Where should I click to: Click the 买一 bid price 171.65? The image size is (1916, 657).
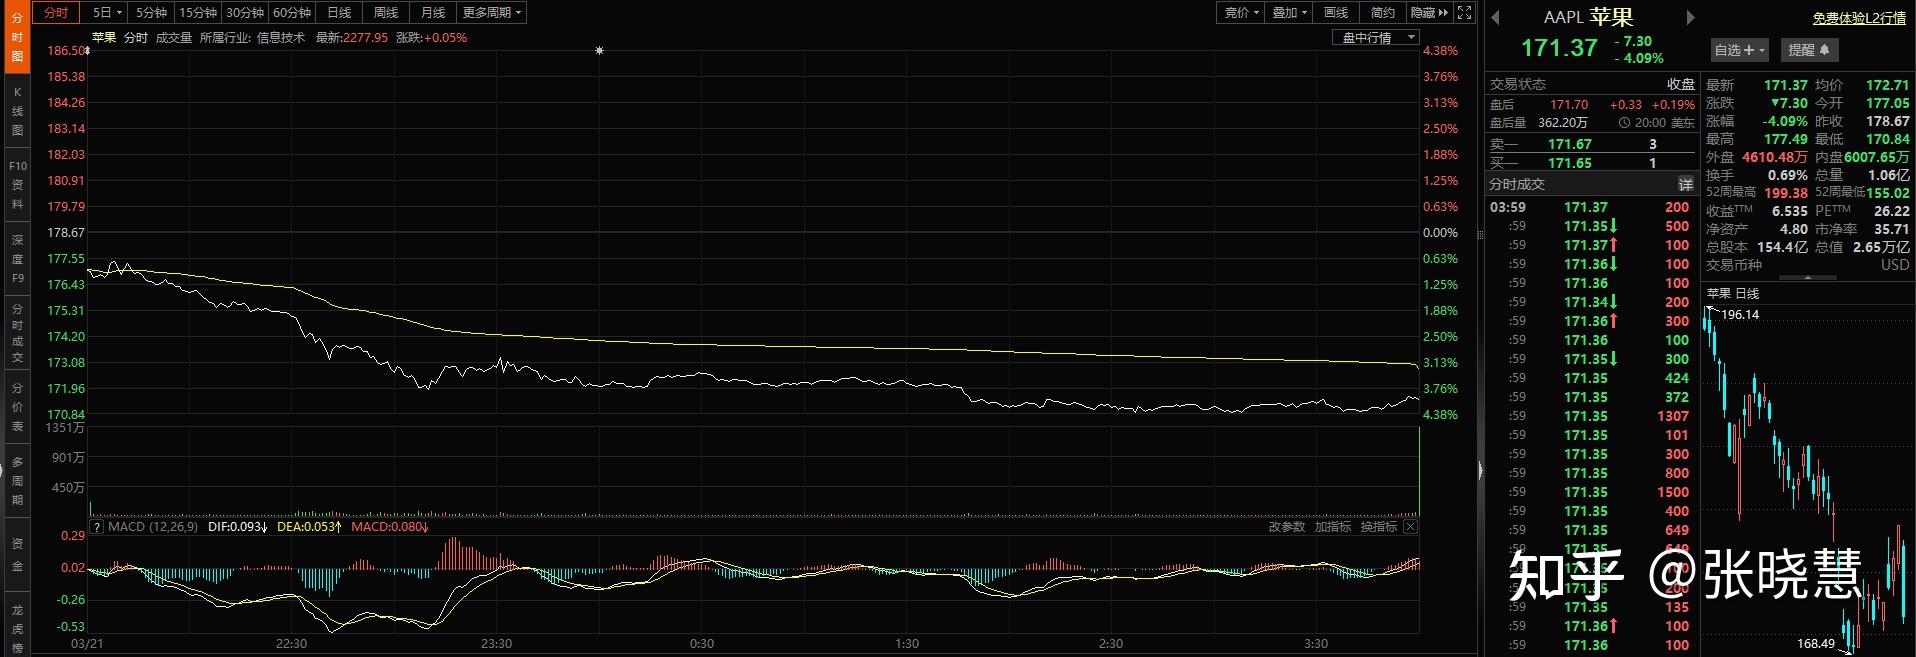tap(1569, 163)
